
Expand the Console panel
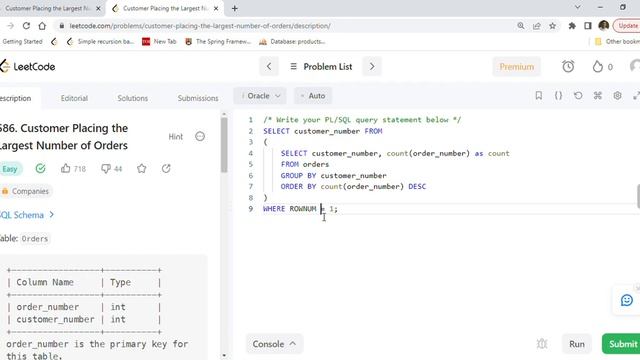274,344
